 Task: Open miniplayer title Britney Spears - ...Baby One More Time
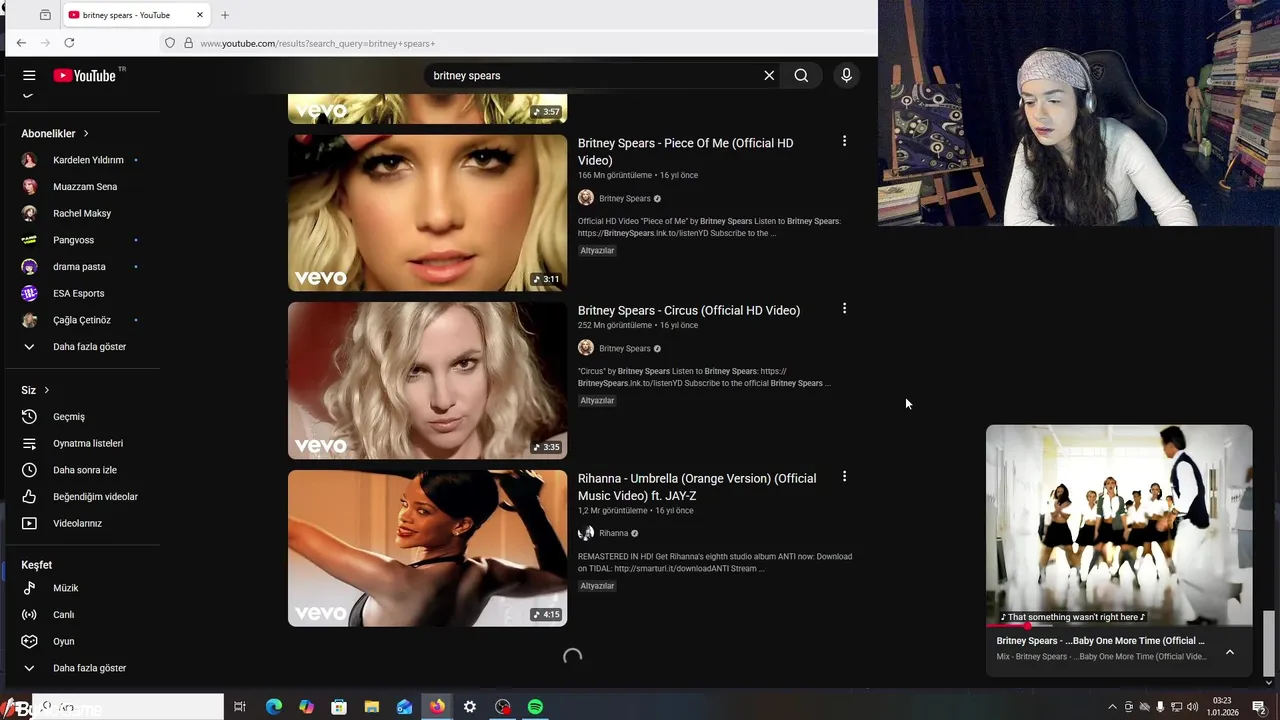click(1100, 641)
